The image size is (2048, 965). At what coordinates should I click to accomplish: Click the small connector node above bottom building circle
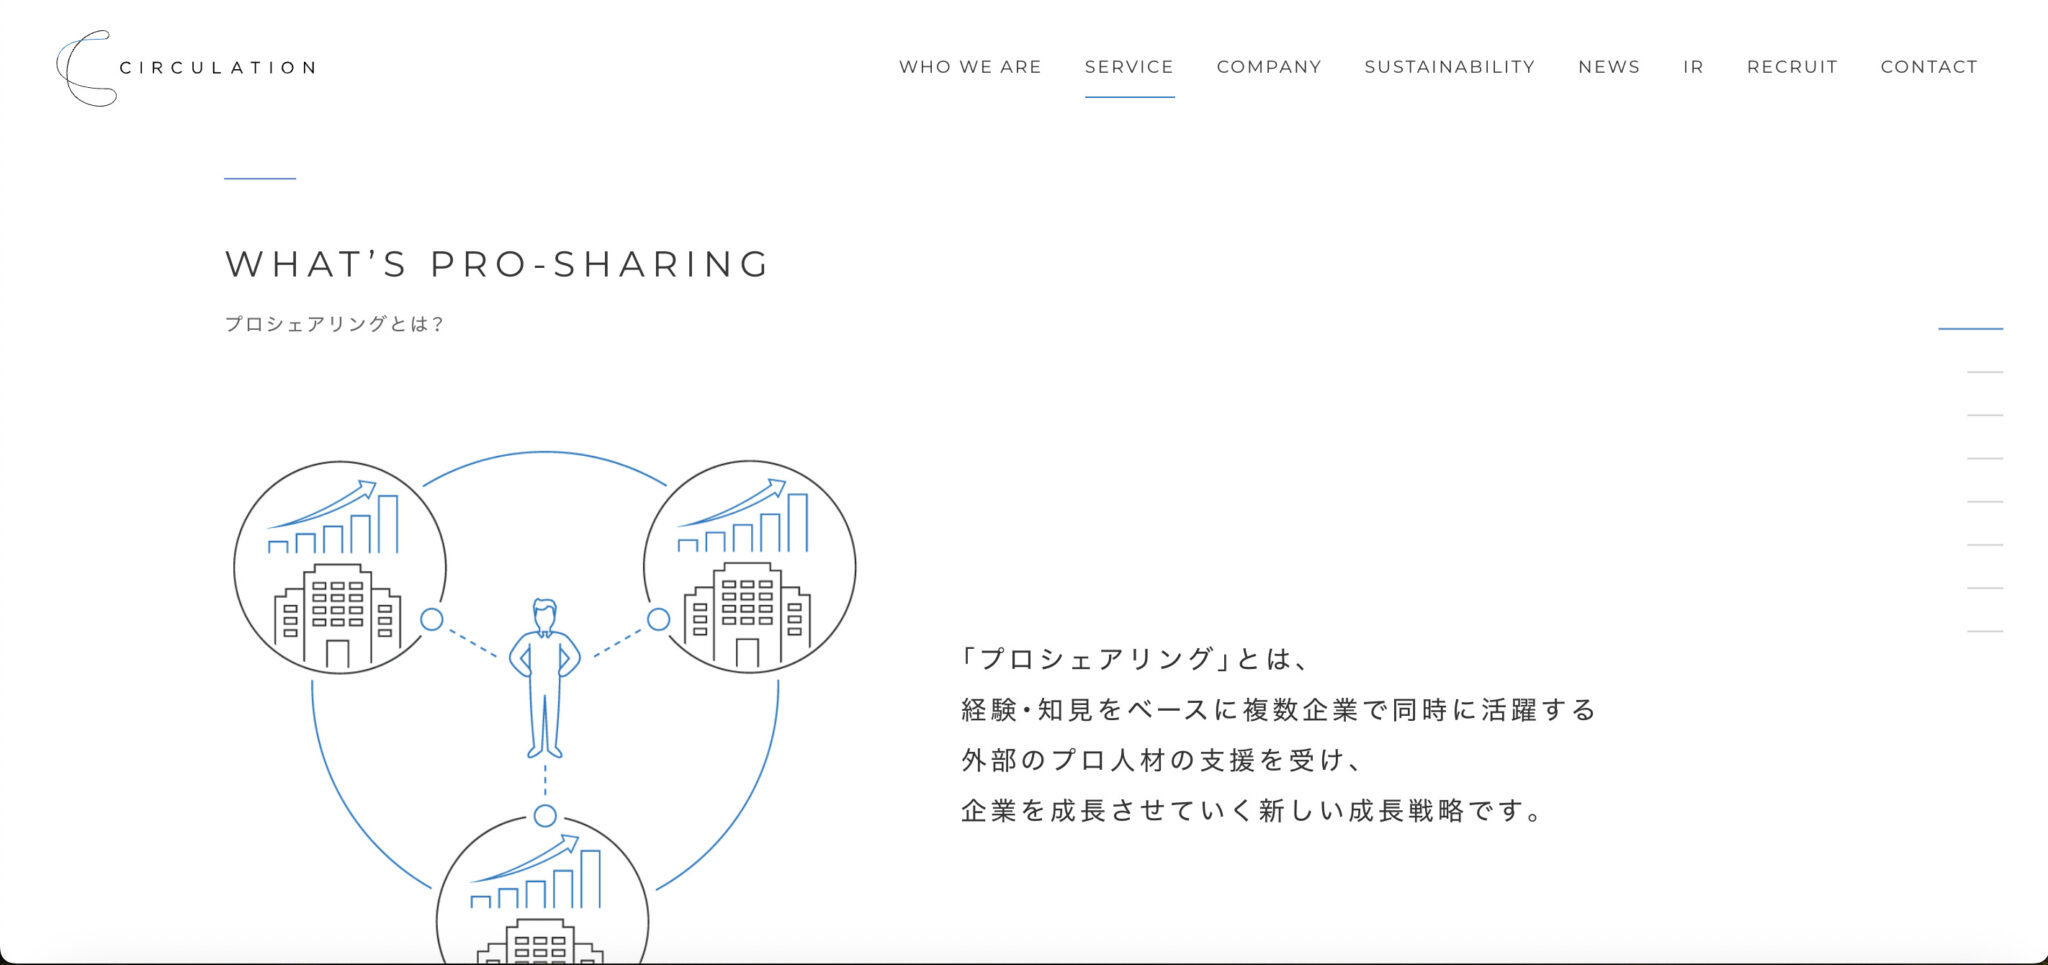[x=545, y=816]
